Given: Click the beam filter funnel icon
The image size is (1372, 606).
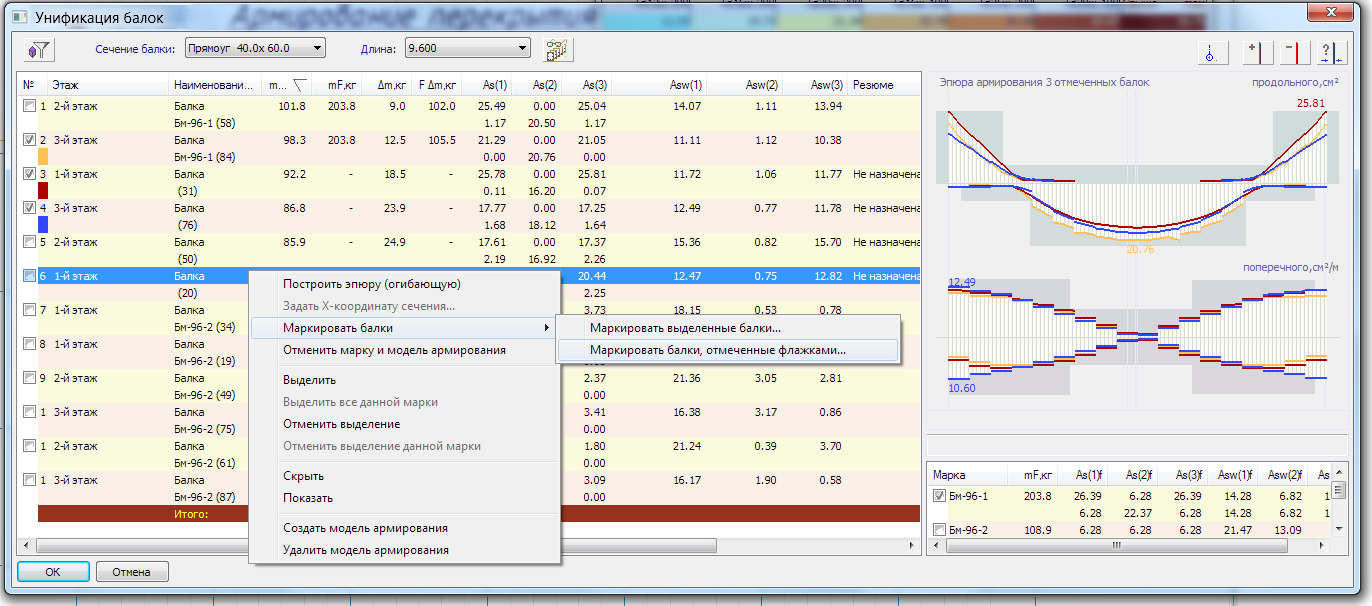Looking at the screenshot, I should [41, 49].
